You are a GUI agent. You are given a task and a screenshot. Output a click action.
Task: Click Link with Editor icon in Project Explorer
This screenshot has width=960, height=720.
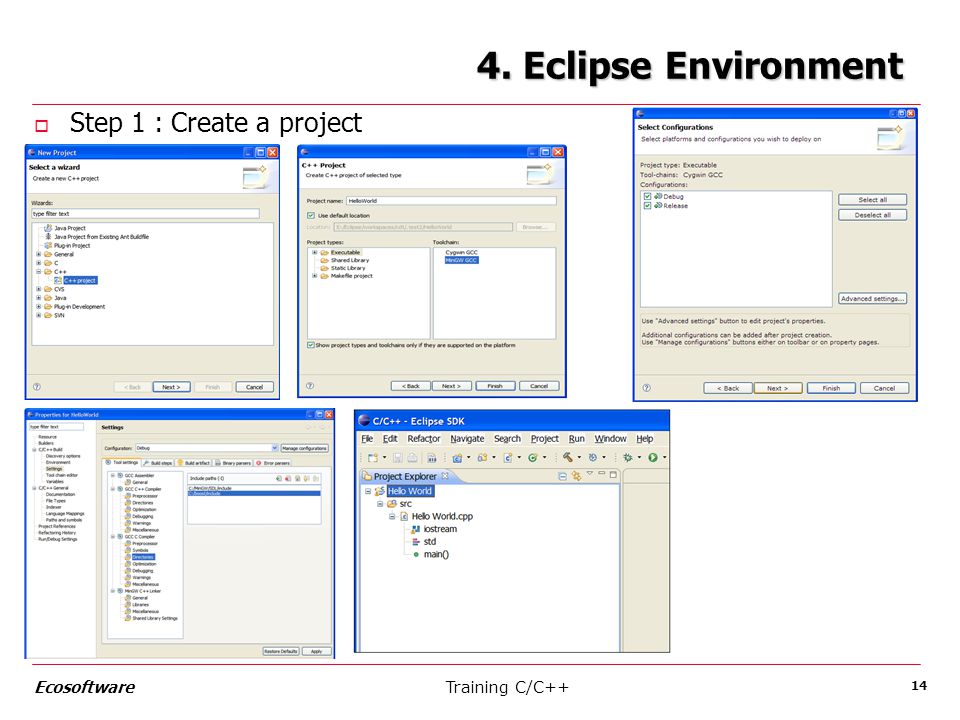tap(576, 476)
